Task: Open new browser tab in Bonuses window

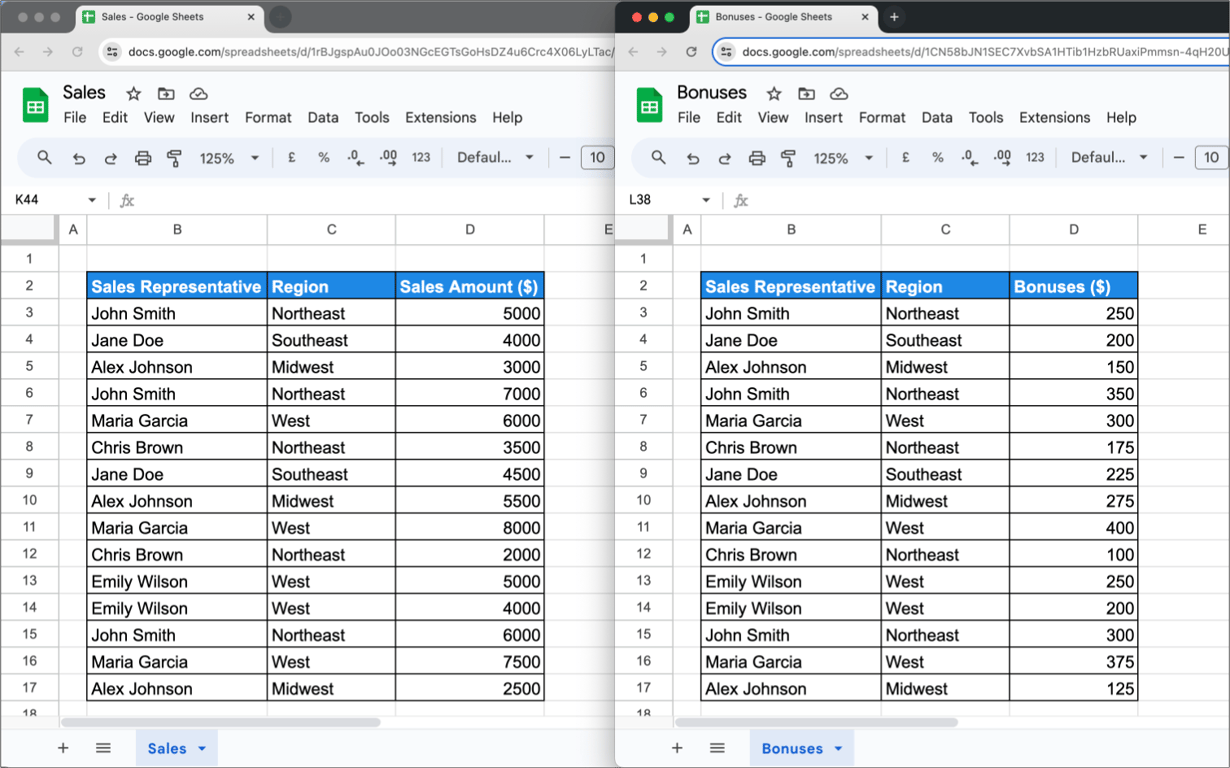Action: pyautogui.click(x=894, y=17)
